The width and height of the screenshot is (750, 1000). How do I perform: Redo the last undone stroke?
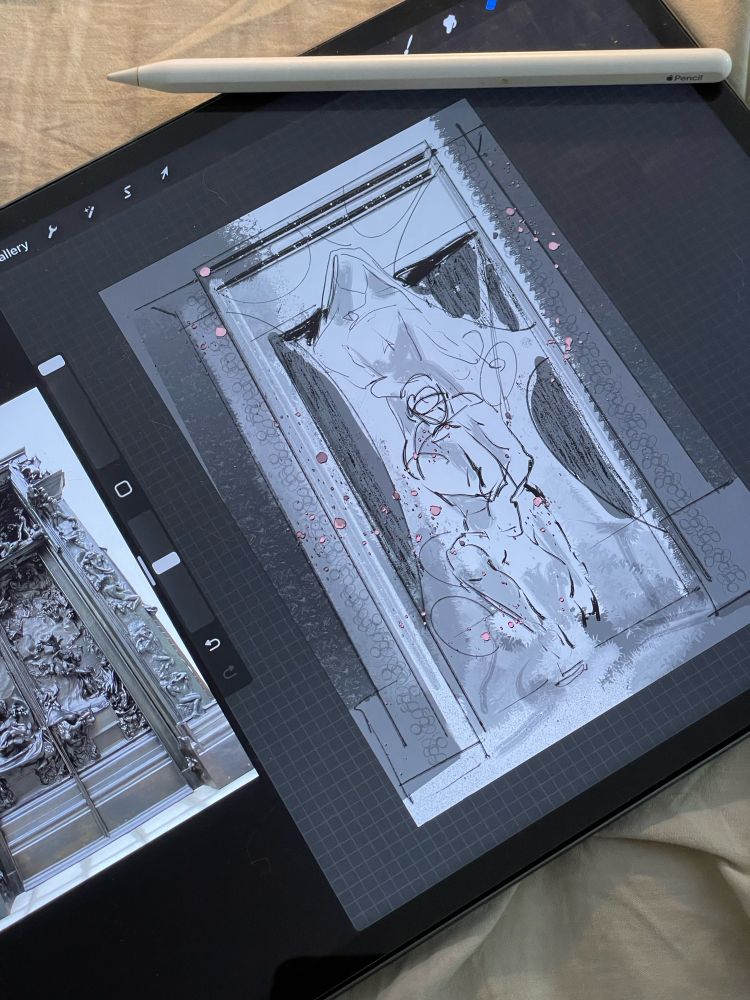230,671
